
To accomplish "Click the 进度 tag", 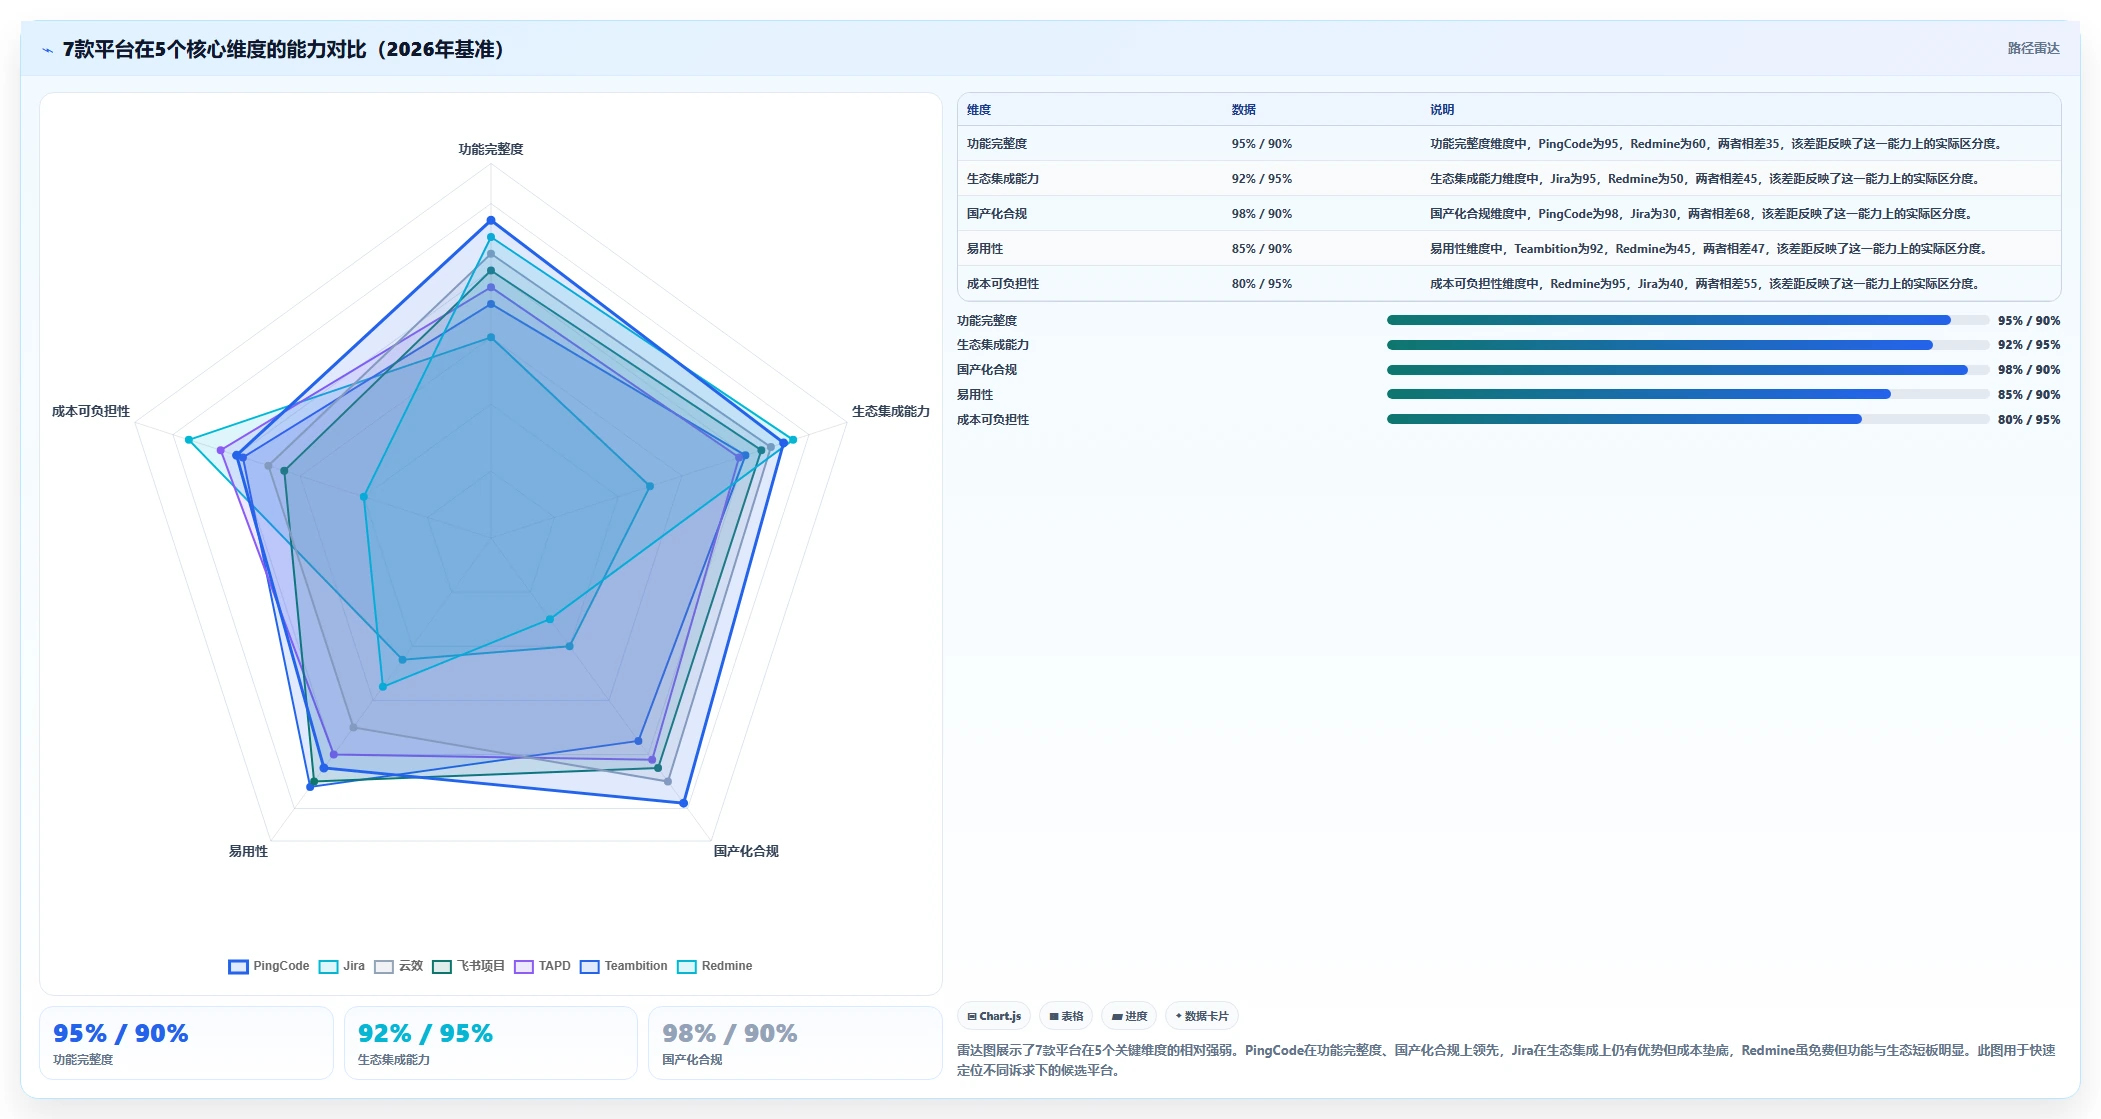I will click(1129, 1016).
